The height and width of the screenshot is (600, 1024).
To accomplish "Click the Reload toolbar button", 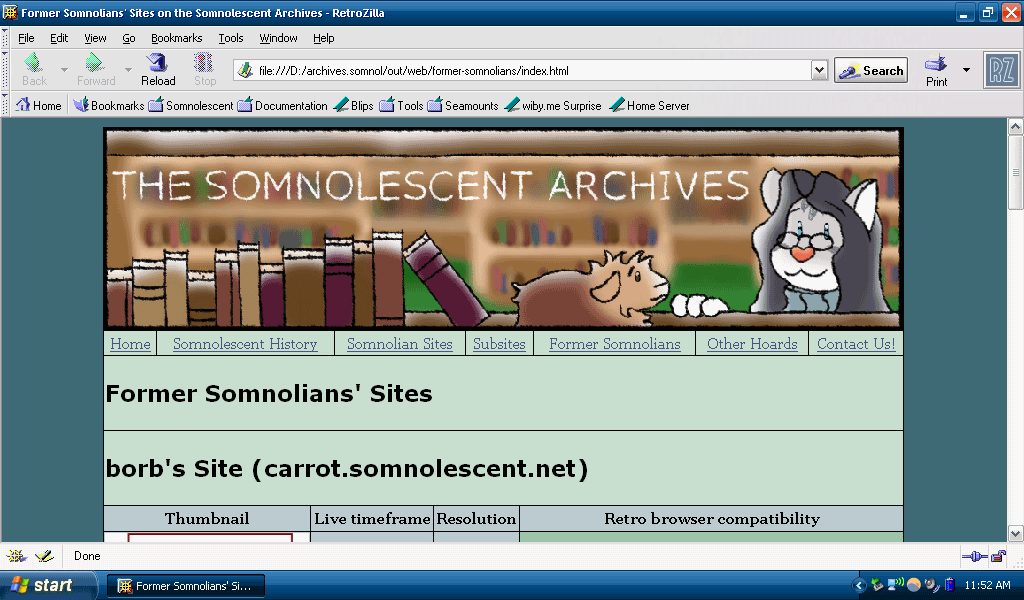I will pos(158,70).
